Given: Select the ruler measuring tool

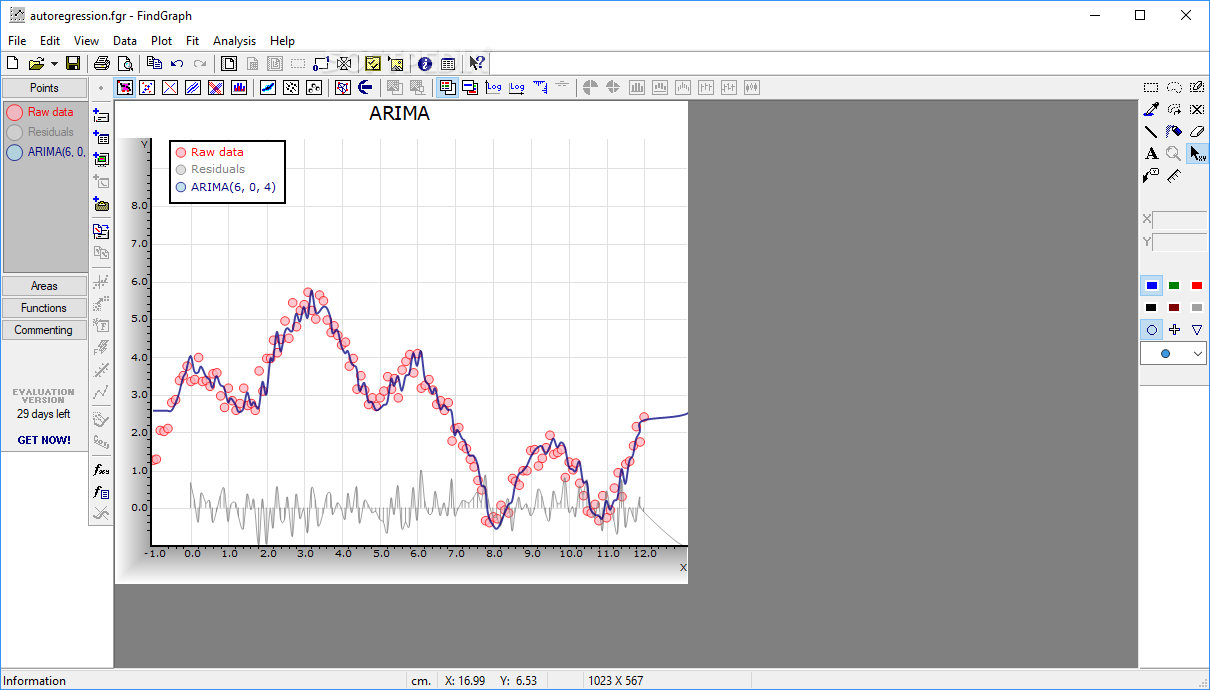Looking at the screenshot, I should 1174,175.
